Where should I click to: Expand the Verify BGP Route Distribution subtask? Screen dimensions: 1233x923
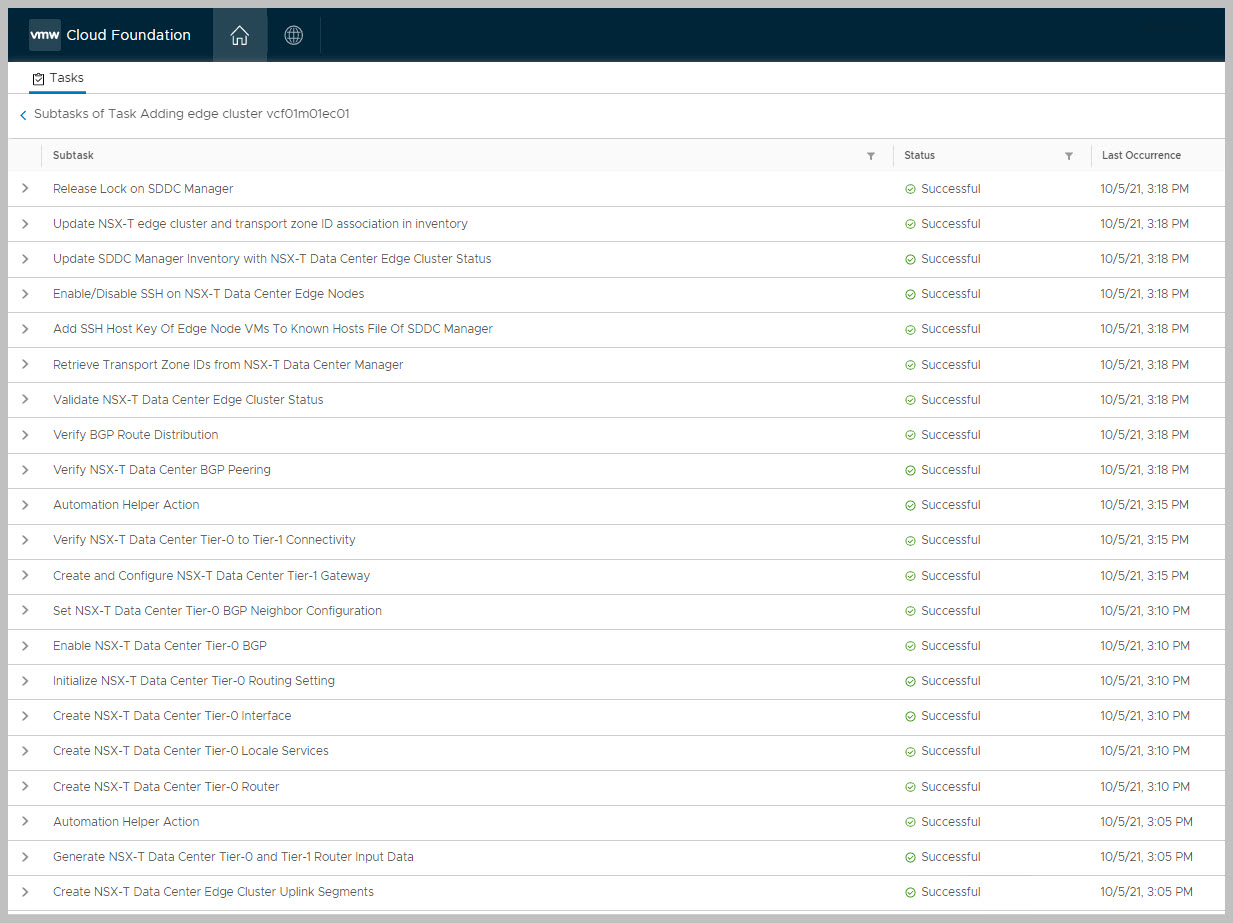25,435
